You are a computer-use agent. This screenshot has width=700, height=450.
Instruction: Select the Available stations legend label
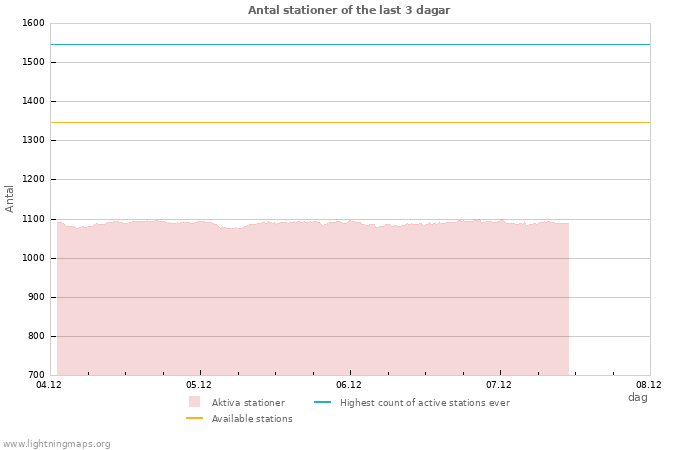point(252,419)
